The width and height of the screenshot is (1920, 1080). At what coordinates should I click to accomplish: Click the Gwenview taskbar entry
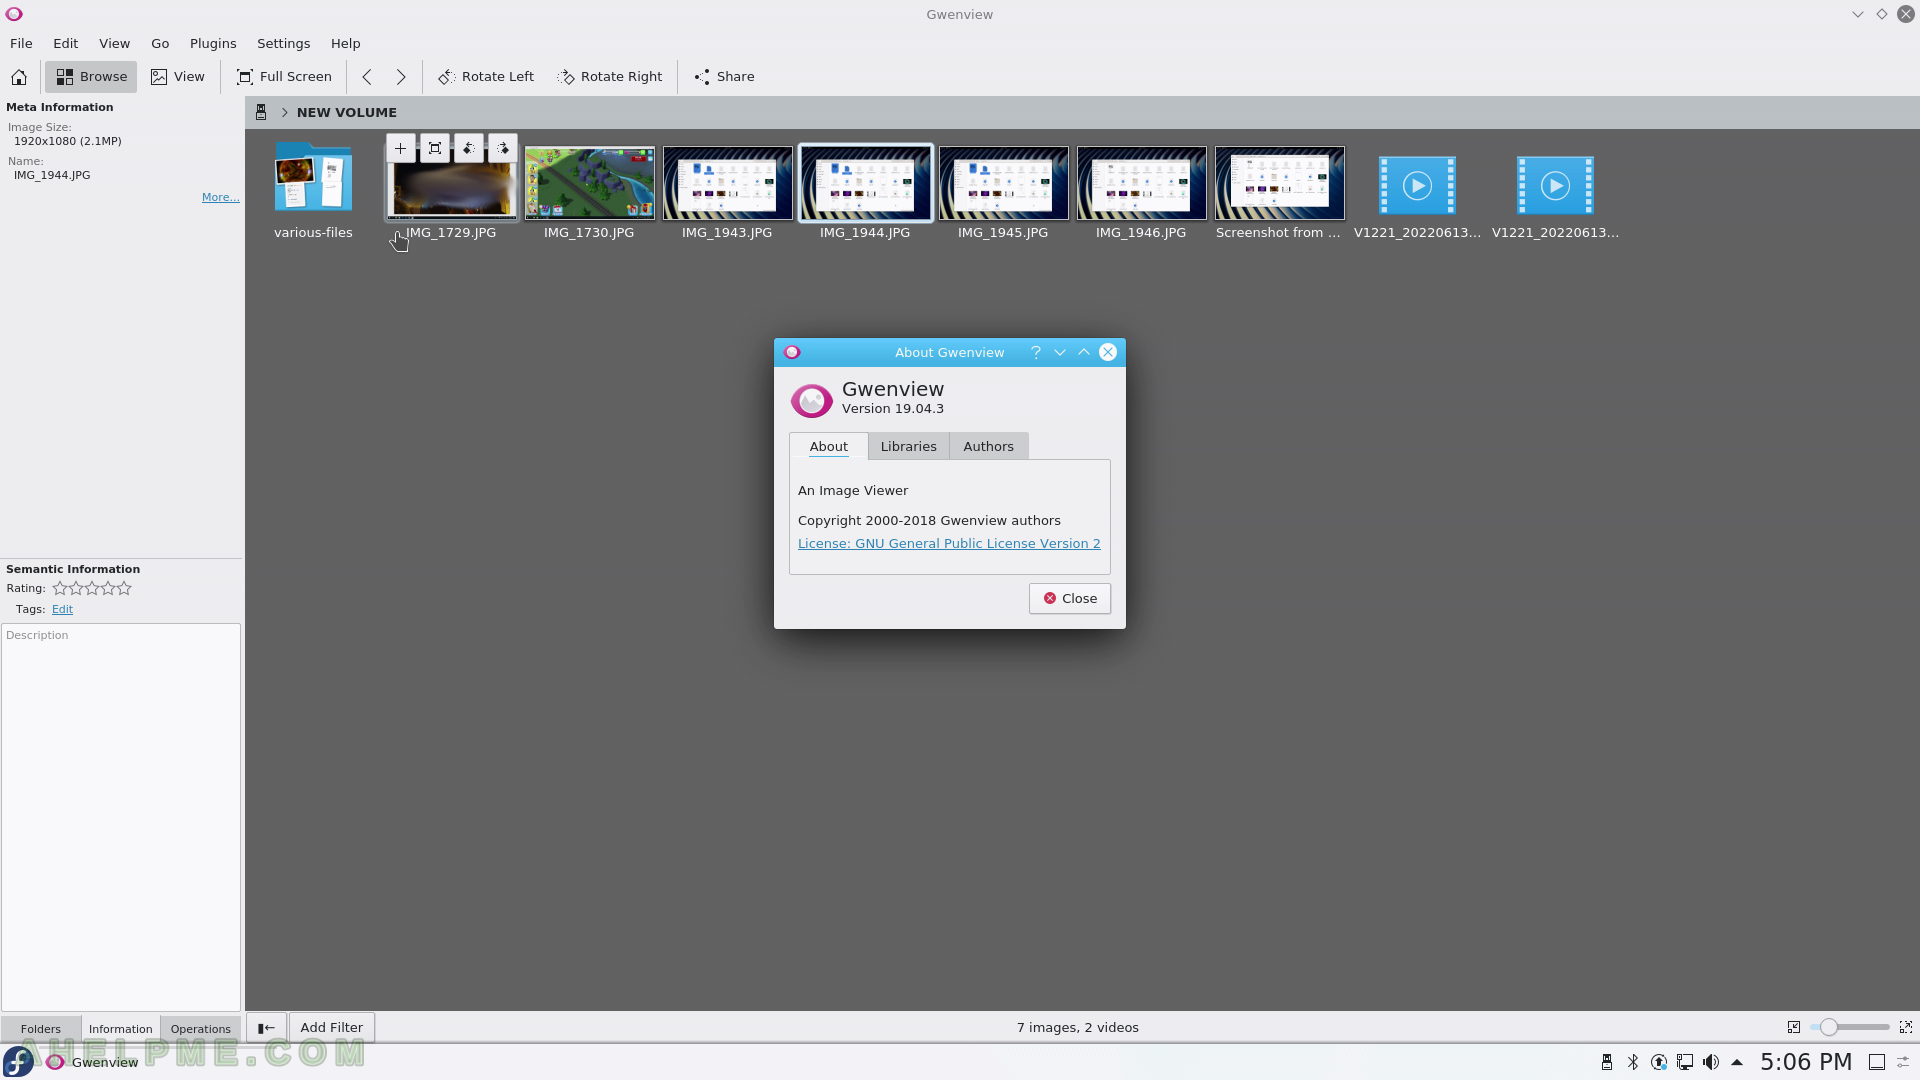coord(92,1062)
